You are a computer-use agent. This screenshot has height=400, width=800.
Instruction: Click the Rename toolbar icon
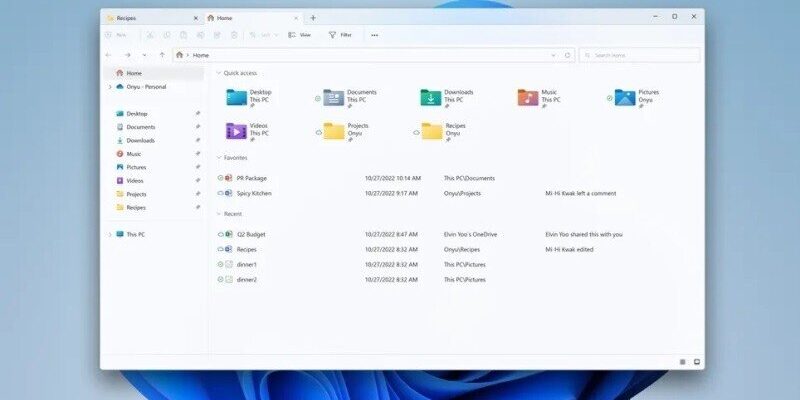201,35
